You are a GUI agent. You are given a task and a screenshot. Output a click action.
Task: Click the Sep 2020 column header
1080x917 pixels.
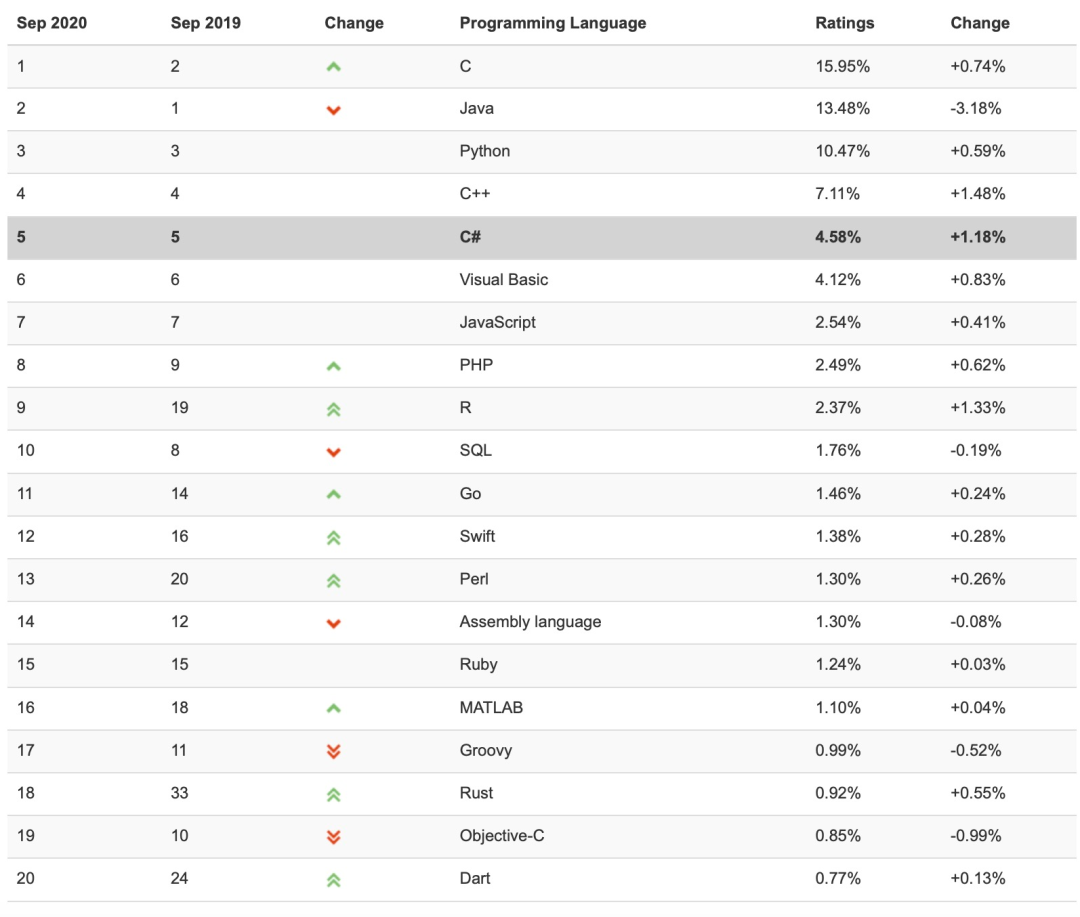pyautogui.click(x=52, y=23)
